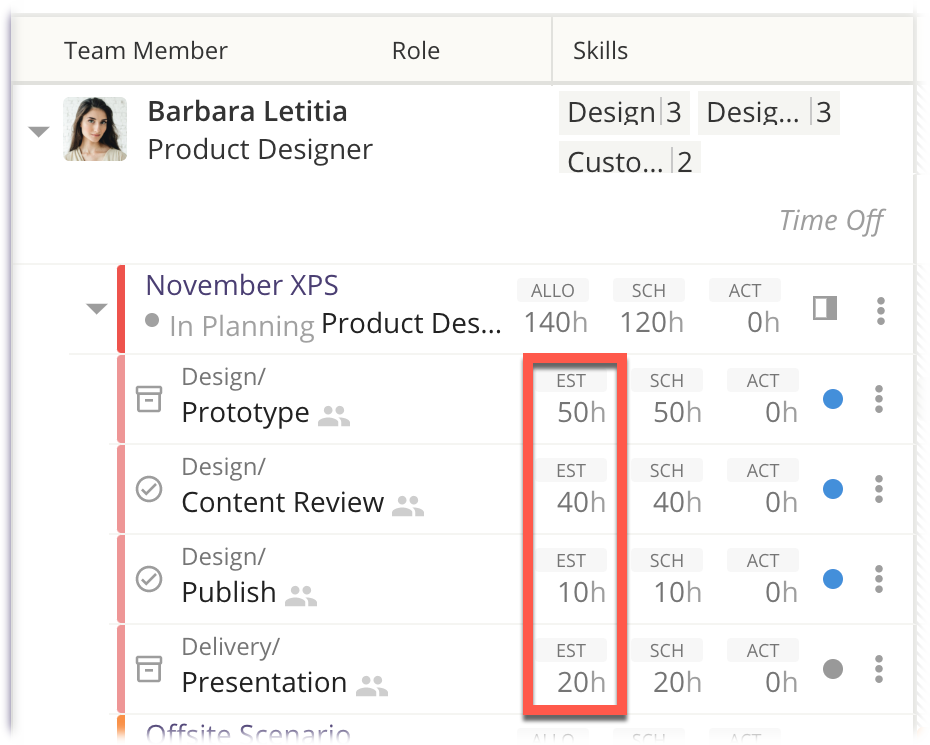The width and height of the screenshot is (930, 745).
Task: Open the November XPS project link
Action: [x=240, y=286]
